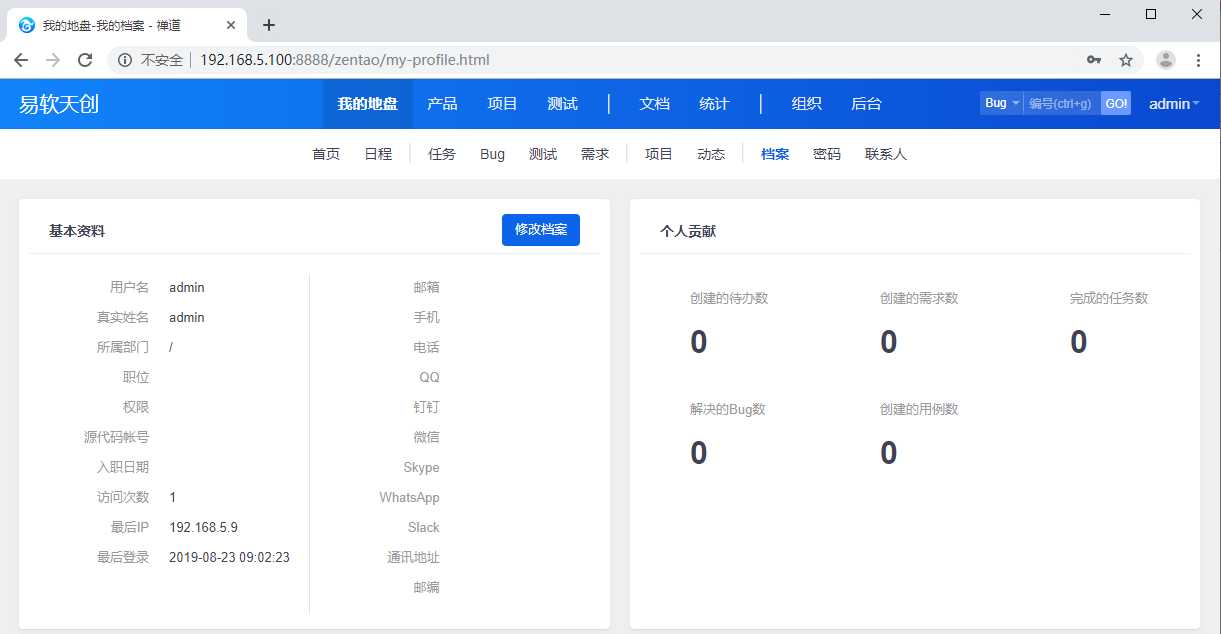Click the bookmark star in the address bar
Viewport: 1221px width, 634px height.
[1127, 59]
